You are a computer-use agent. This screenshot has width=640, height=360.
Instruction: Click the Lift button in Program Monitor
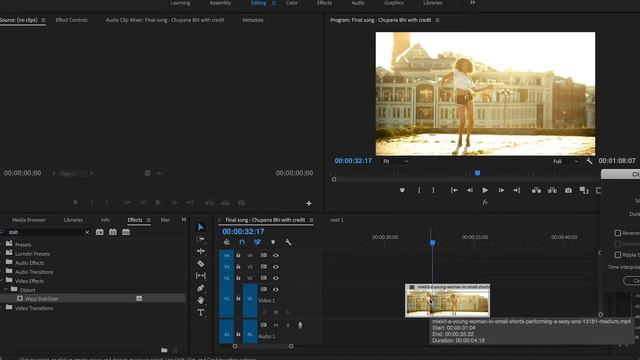[x=536, y=190]
